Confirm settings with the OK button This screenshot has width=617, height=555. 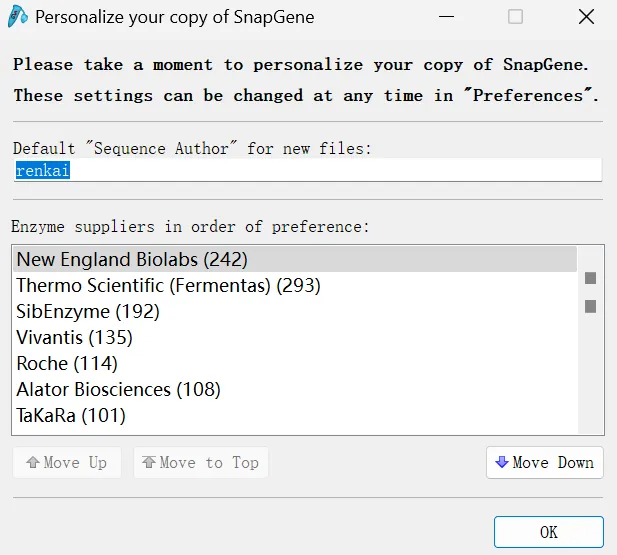(548, 531)
